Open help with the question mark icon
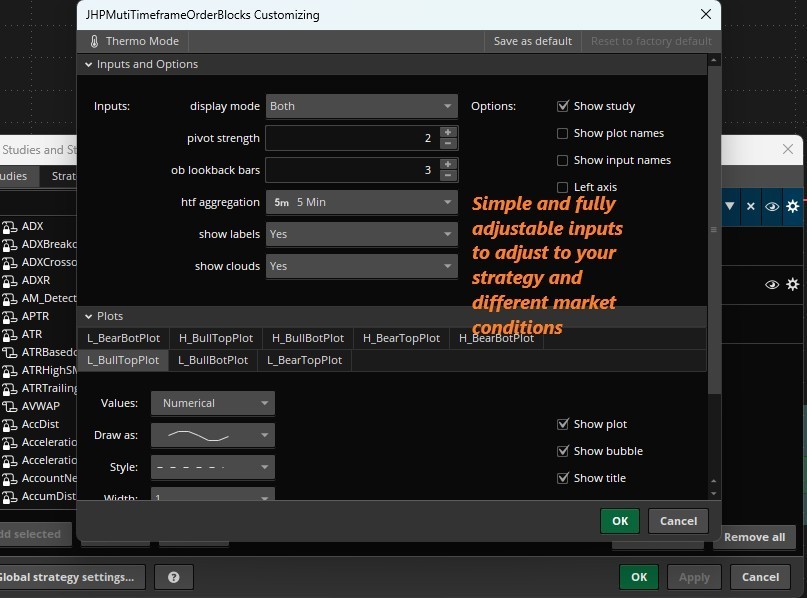Viewport: 807px width, 598px height. tap(176, 577)
